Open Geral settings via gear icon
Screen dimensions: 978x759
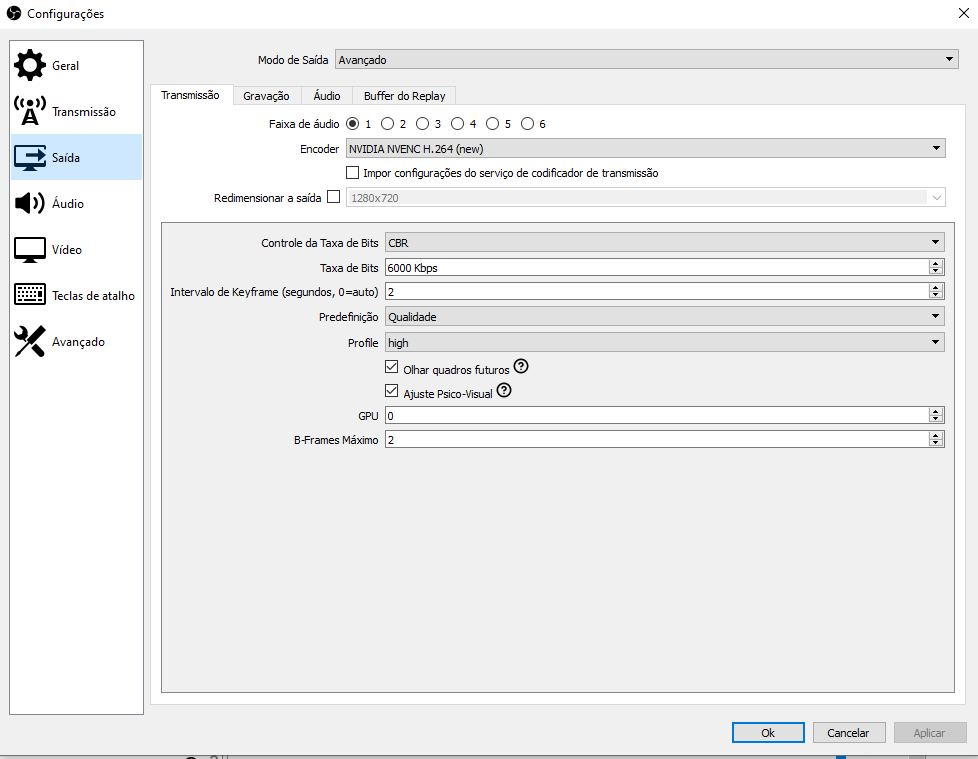(29, 65)
